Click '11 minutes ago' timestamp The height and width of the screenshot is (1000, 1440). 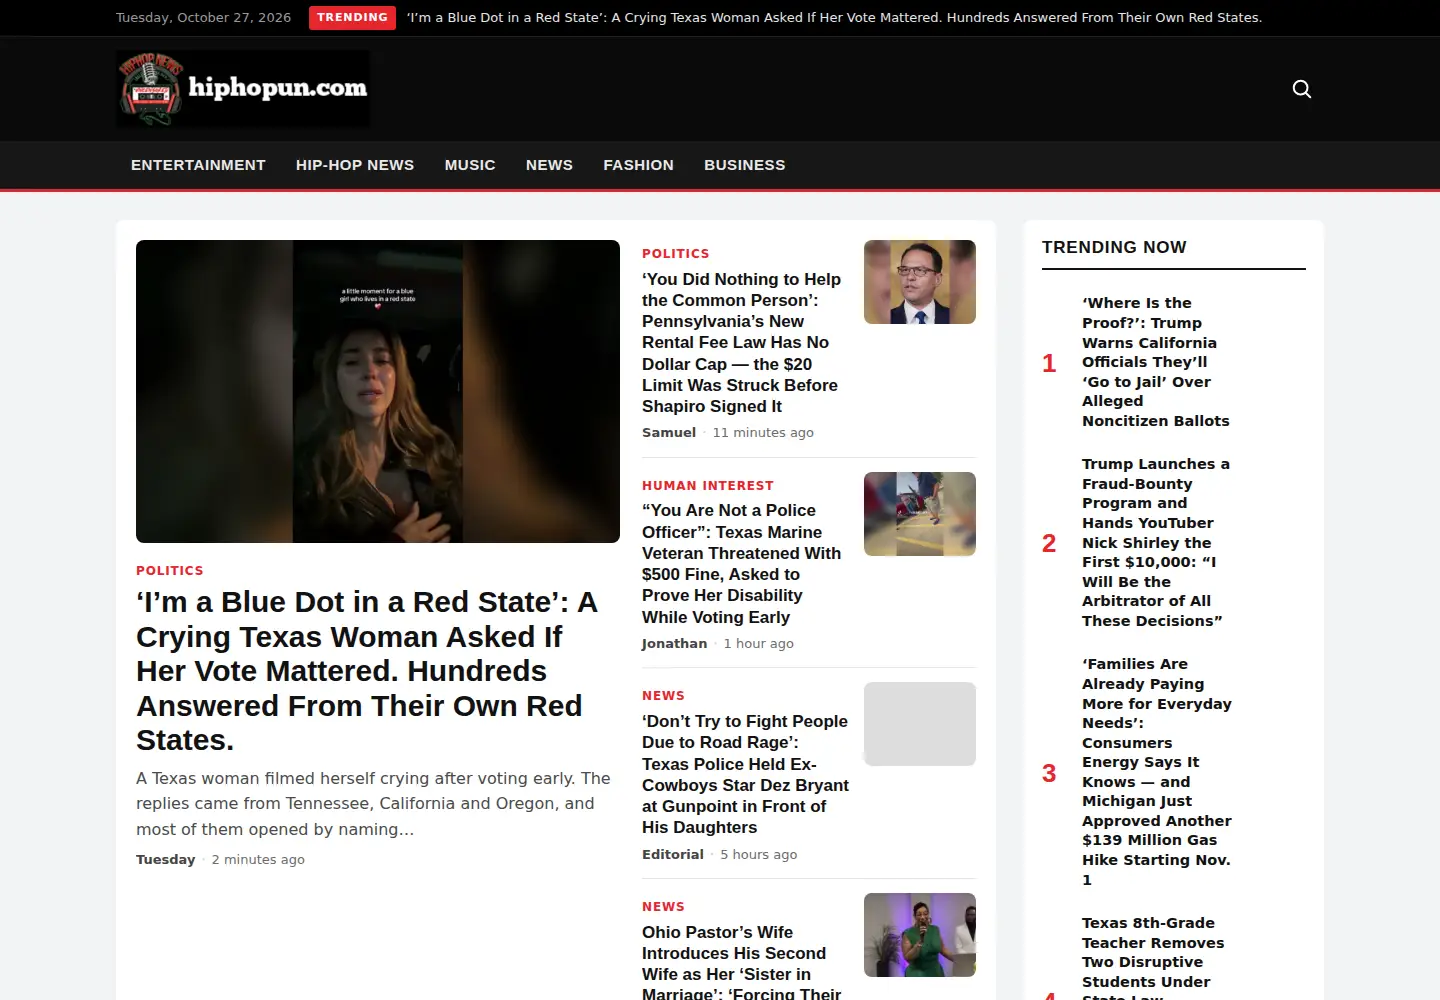763,433
